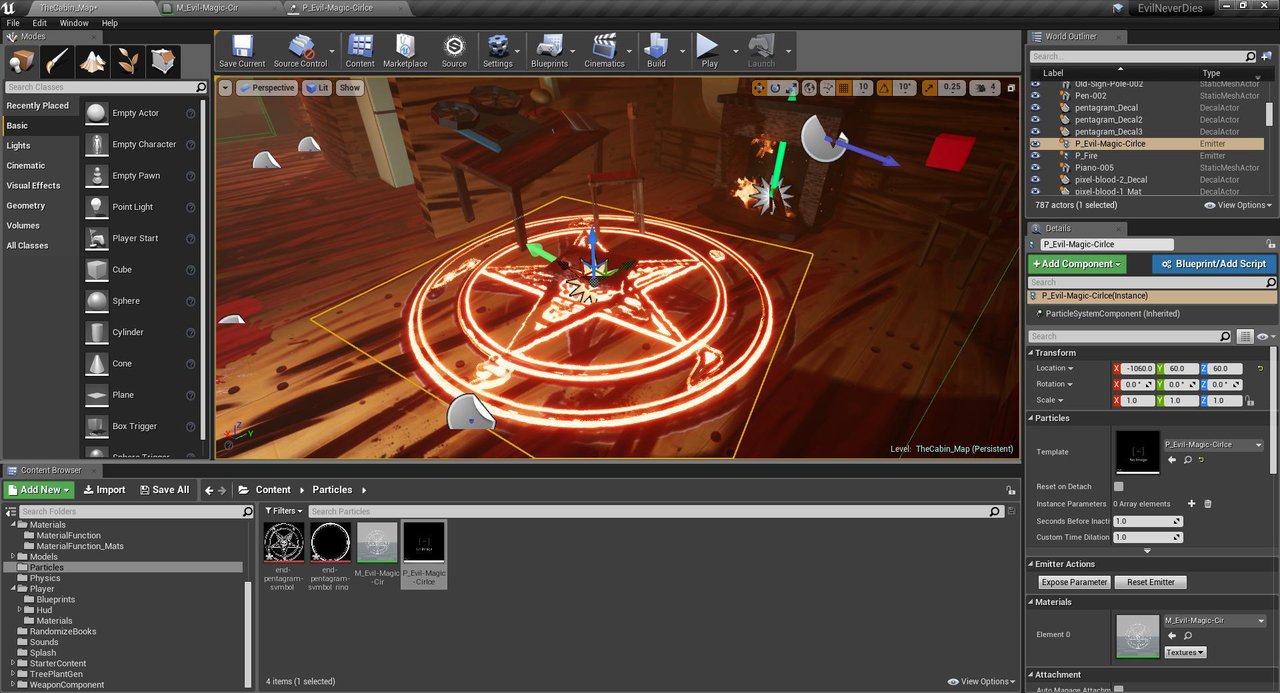Image resolution: width=1280 pixels, height=693 pixels.
Task: Select the translate gizmo icon in viewport toolbar
Action: click(x=759, y=88)
